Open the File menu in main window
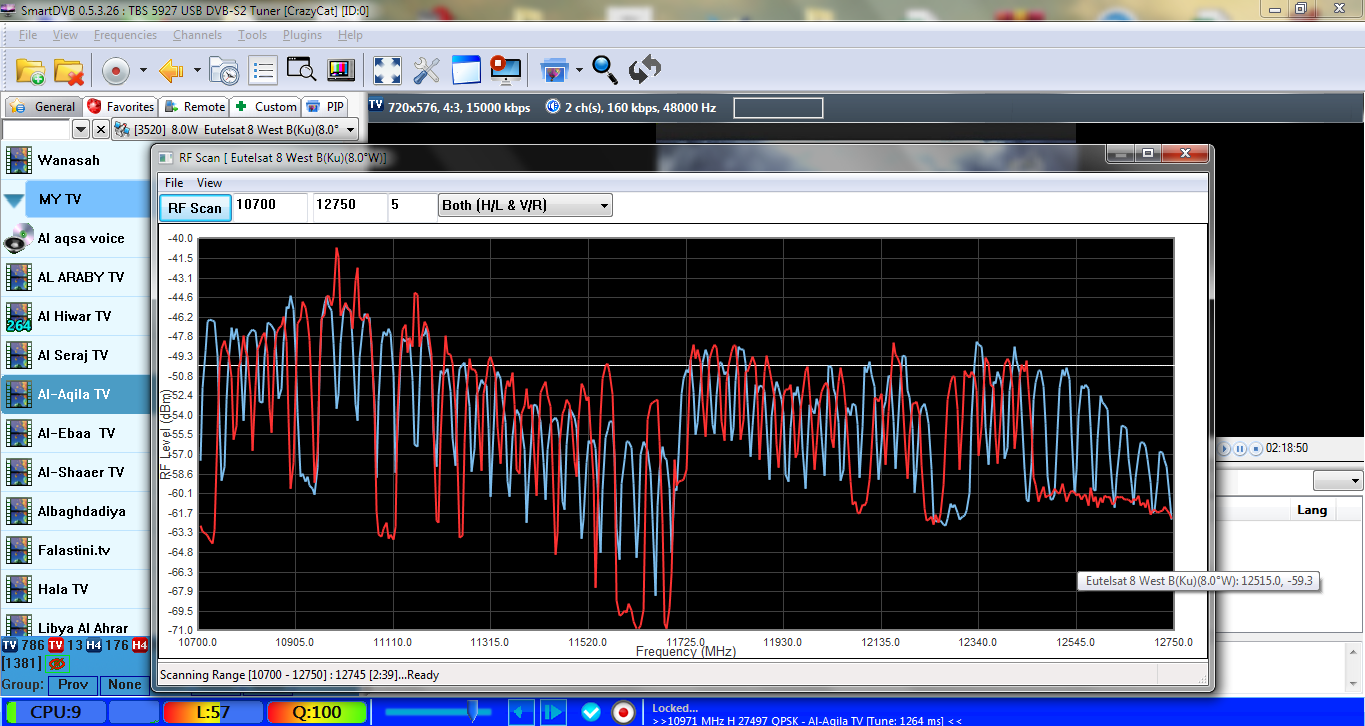 click(x=28, y=35)
